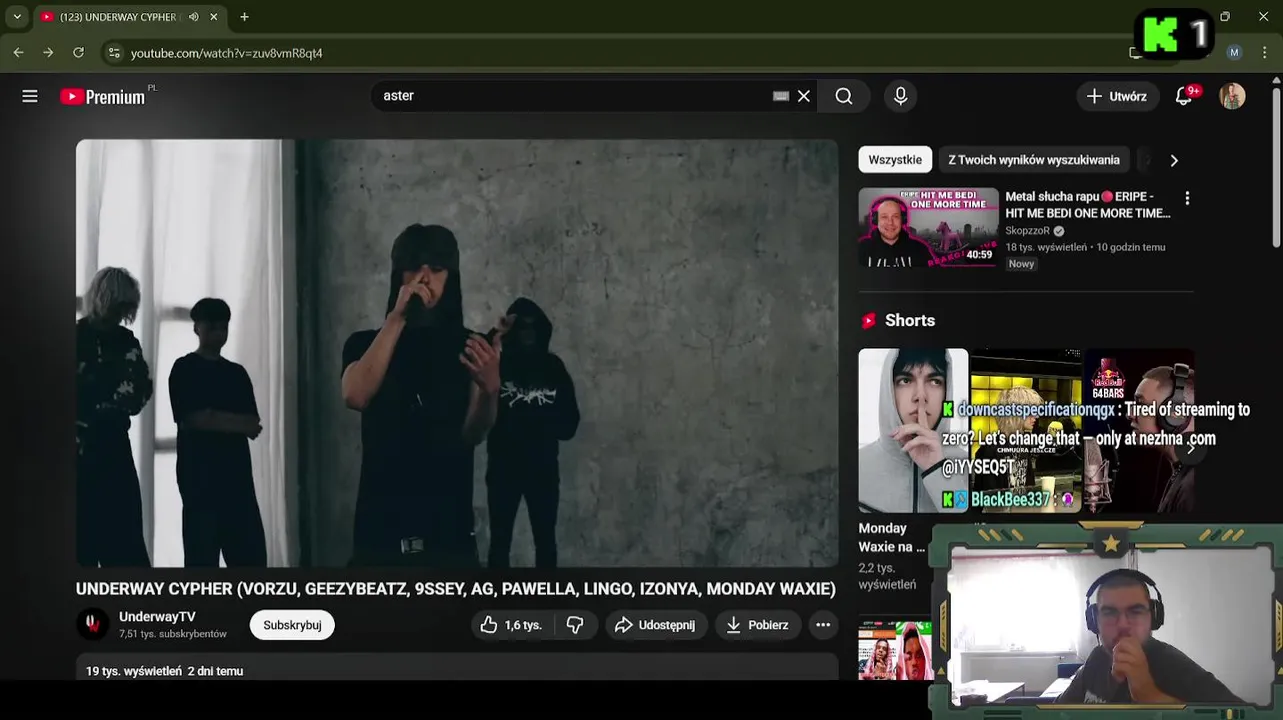Open a new browser tab
The image size is (1283, 720).
(x=244, y=17)
